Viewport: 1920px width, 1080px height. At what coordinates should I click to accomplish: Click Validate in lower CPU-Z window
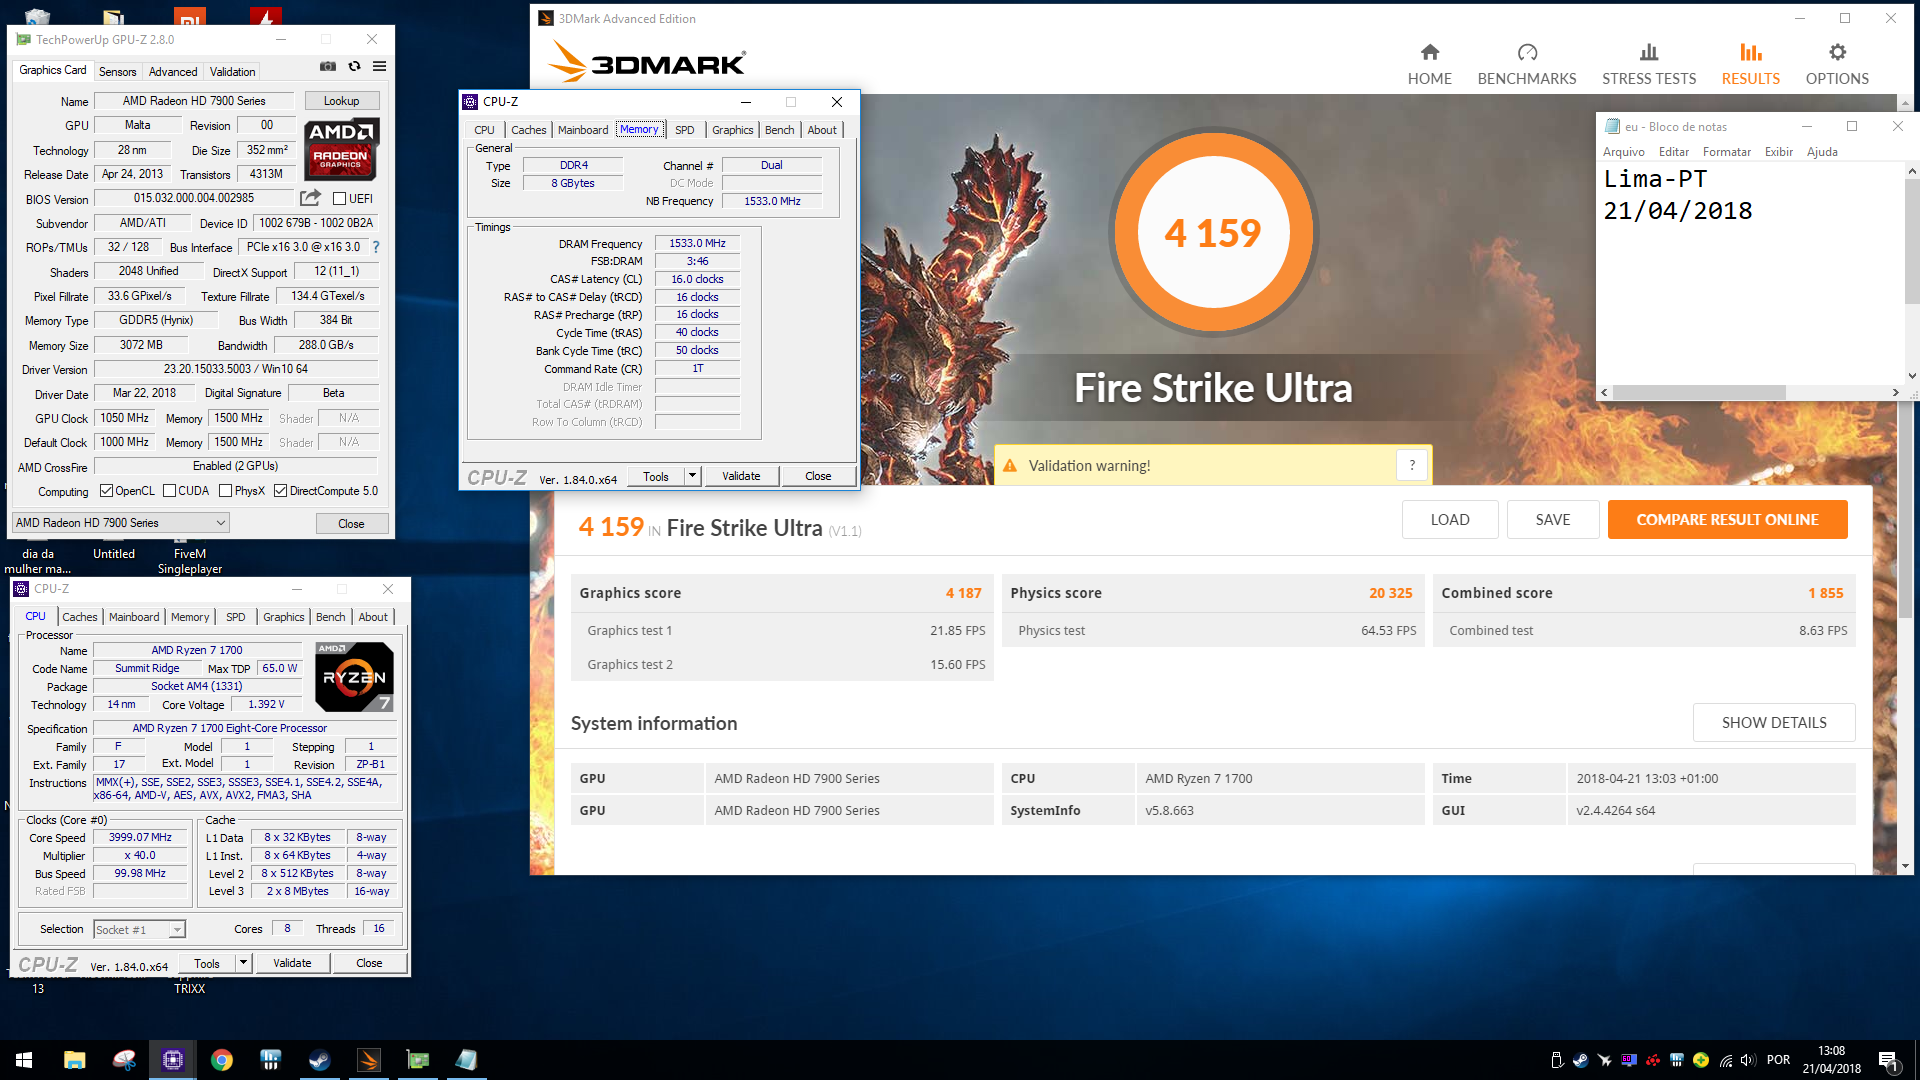click(x=292, y=963)
